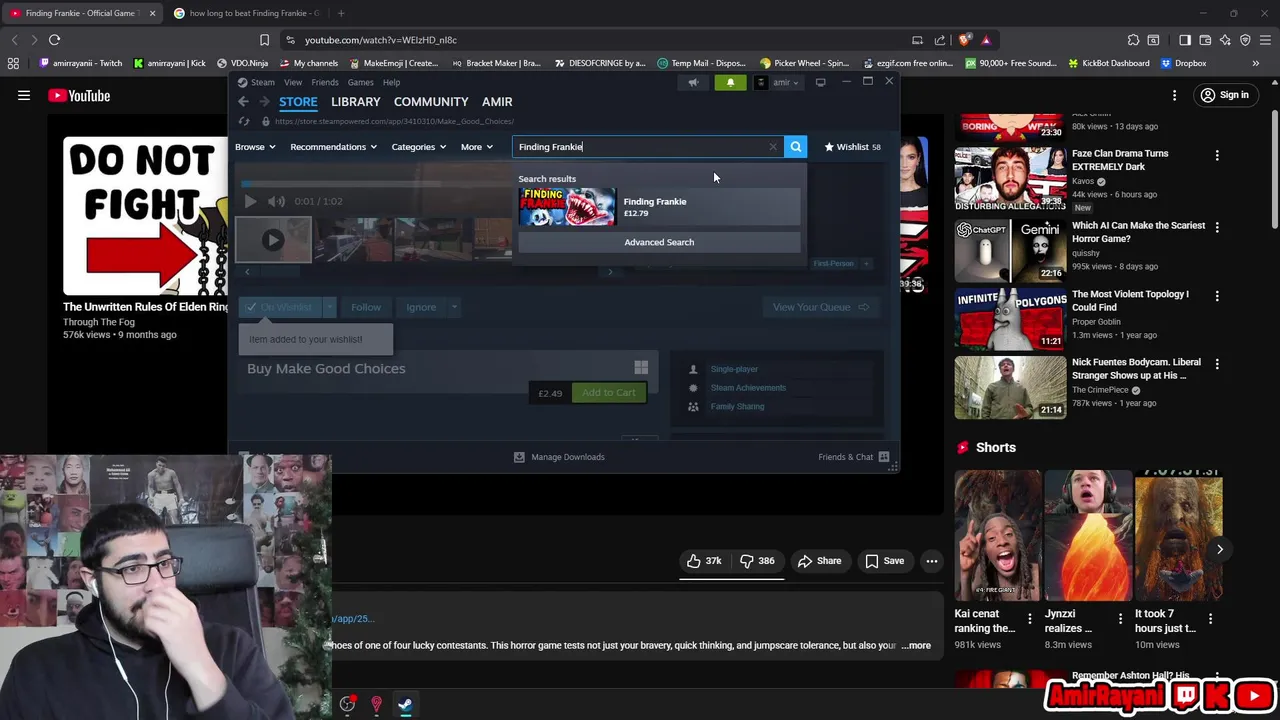The height and width of the screenshot is (720, 1280).
Task: Open Friends & Chat in Steam
Action: (853, 457)
